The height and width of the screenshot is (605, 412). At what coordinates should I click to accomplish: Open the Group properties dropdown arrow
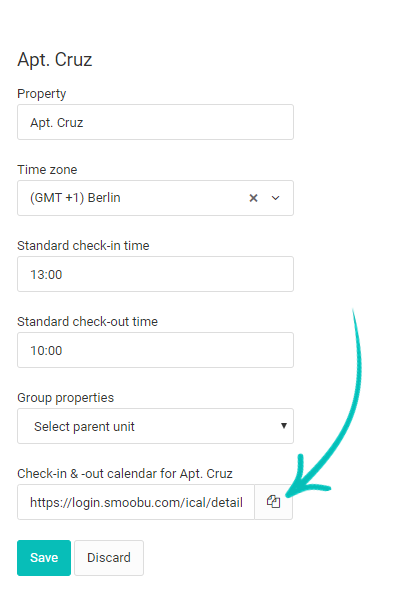pyautogui.click(x=284, y=426)
